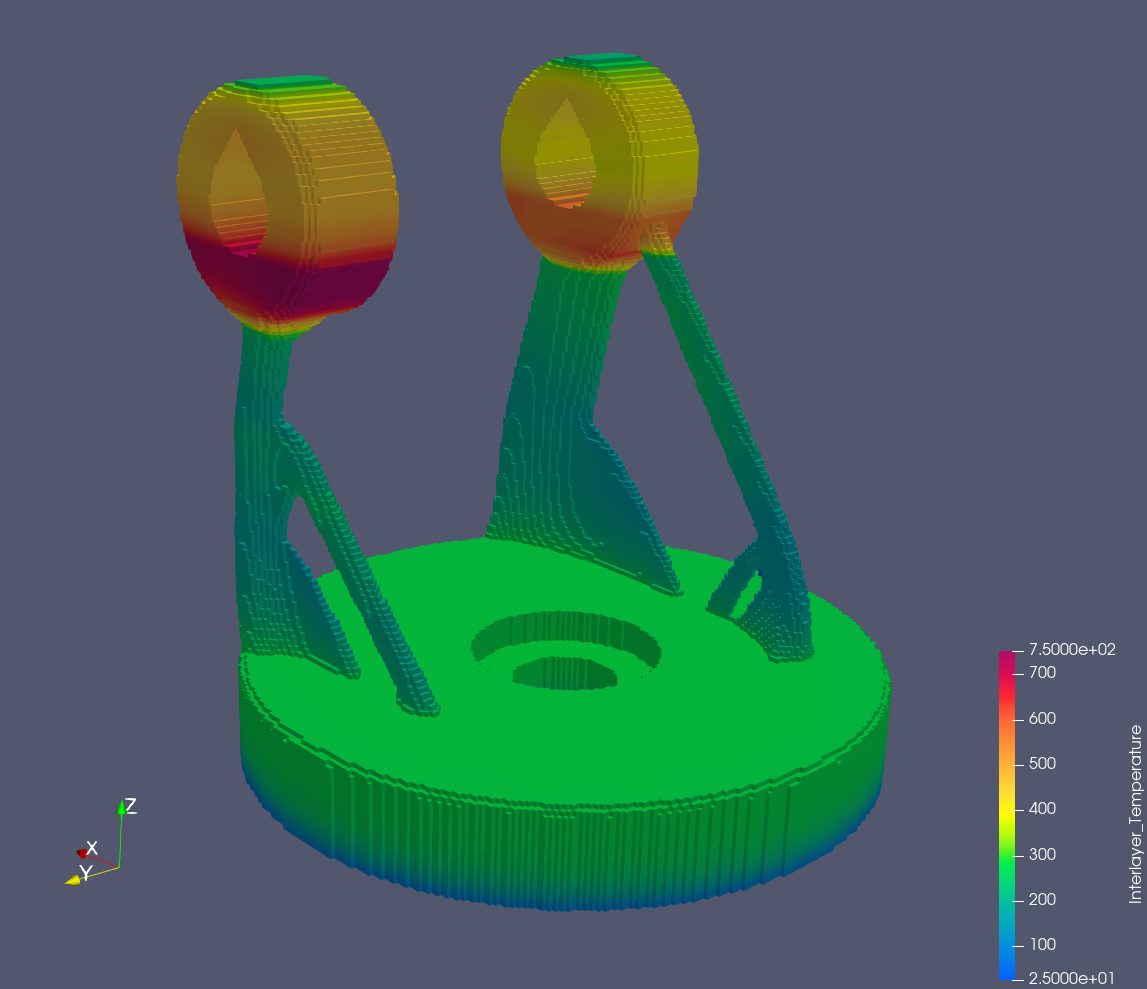Click the green Z axis of orientation widget

point(121,834)
